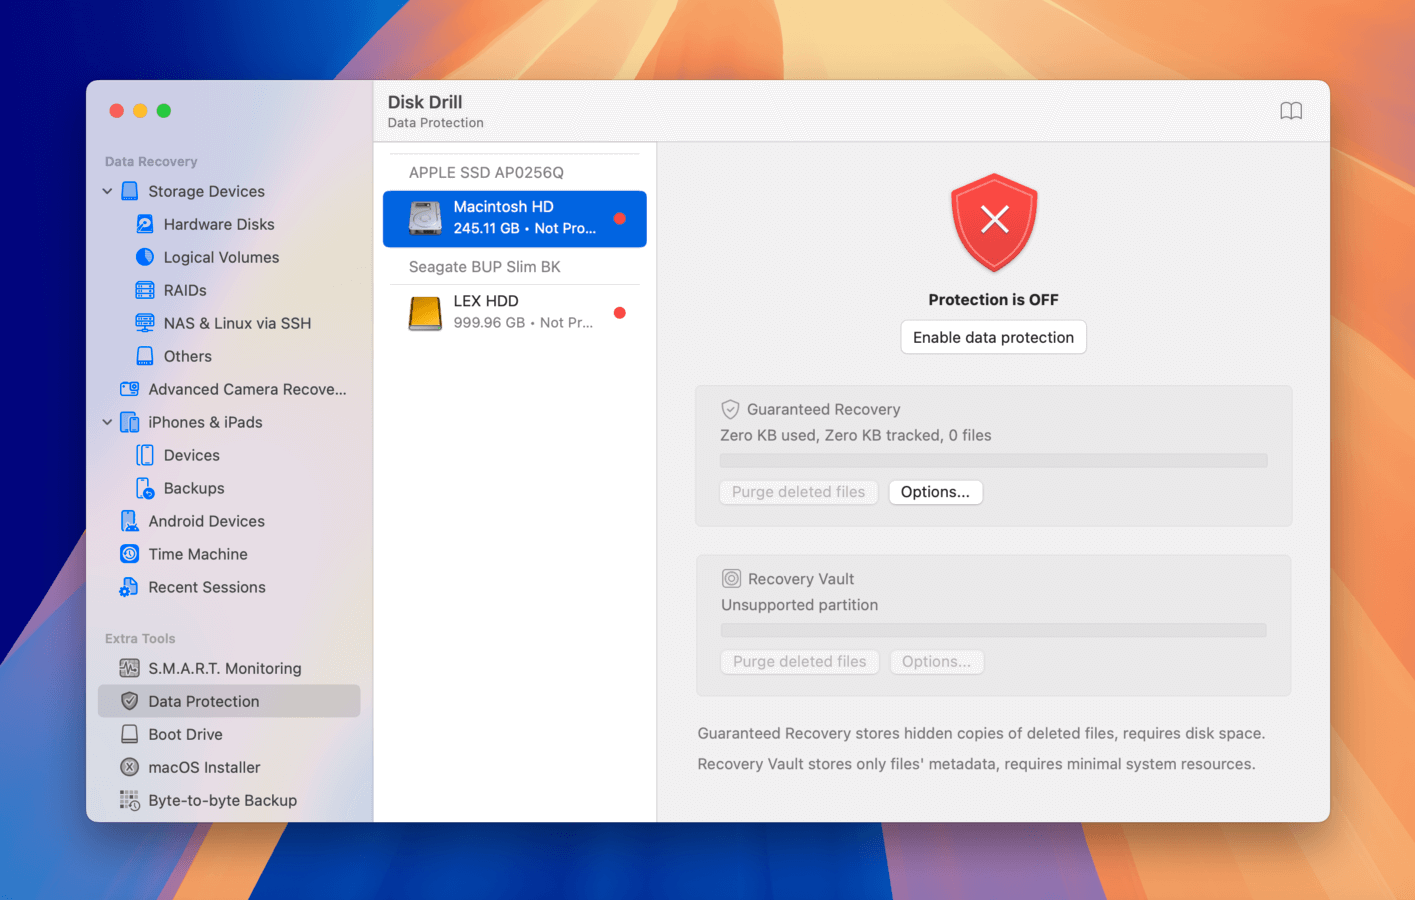Viewport: 1415px width, 900px height.
Task: Click the NAS & Linux via SSH icon
Action: pos(145,323)
